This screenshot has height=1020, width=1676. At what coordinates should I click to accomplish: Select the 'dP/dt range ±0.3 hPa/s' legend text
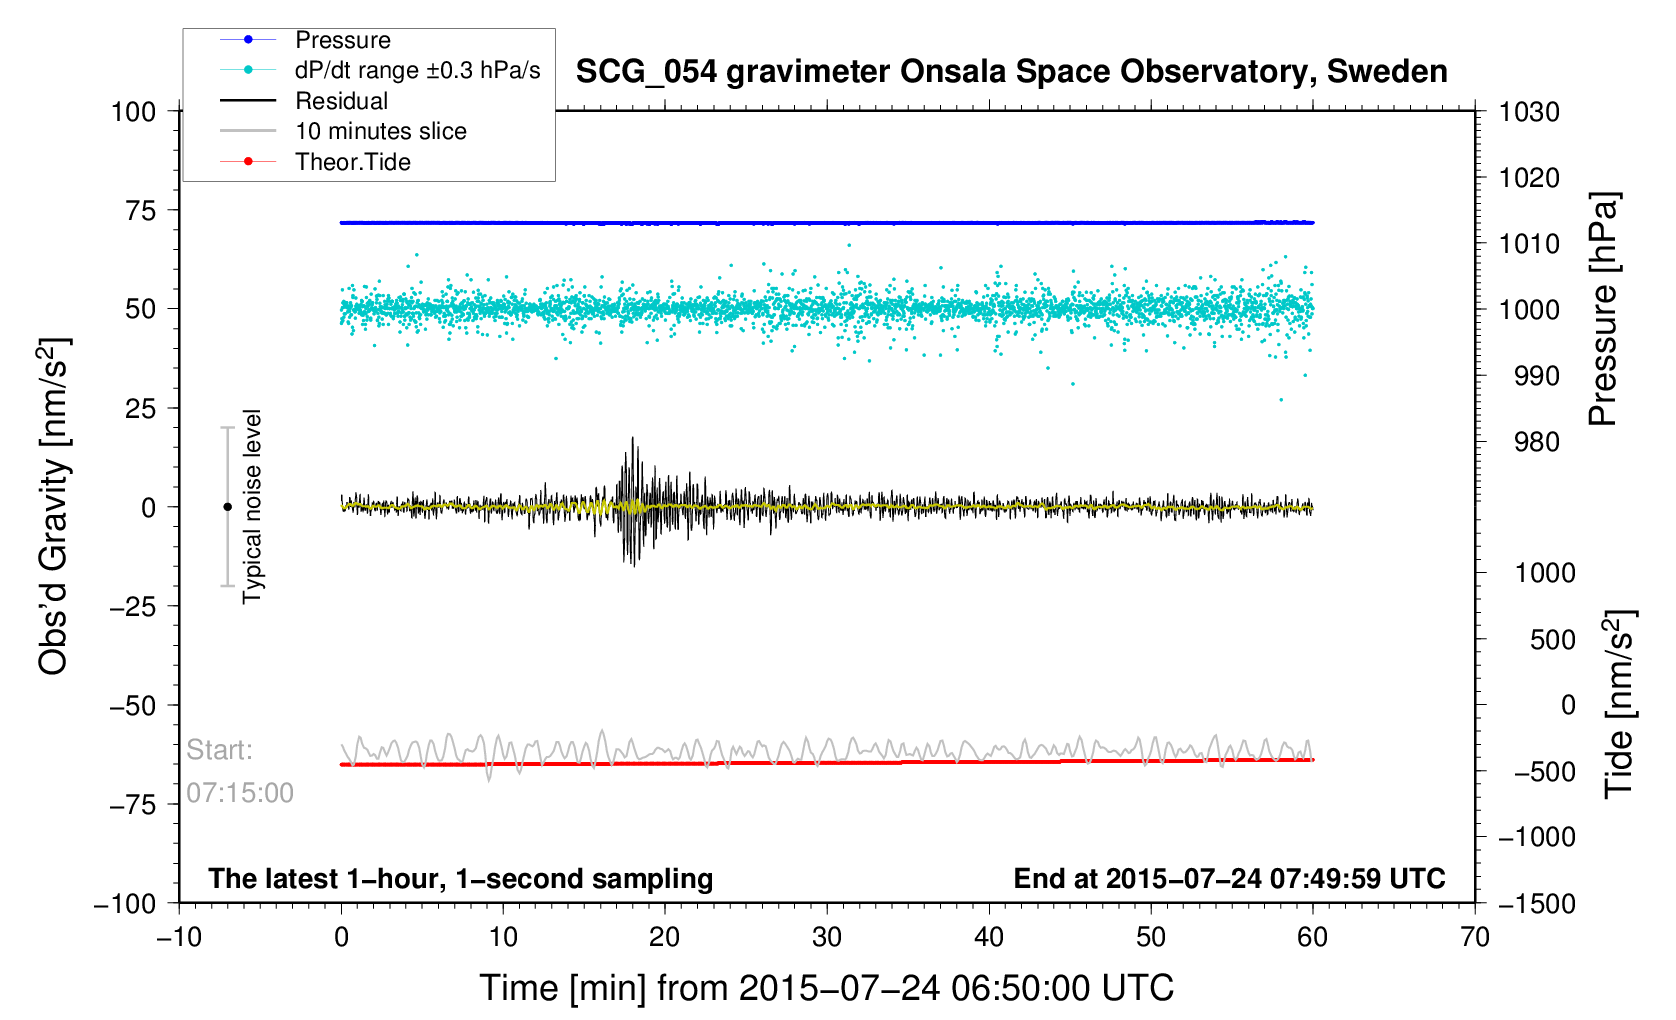click(x=418, y=70)
